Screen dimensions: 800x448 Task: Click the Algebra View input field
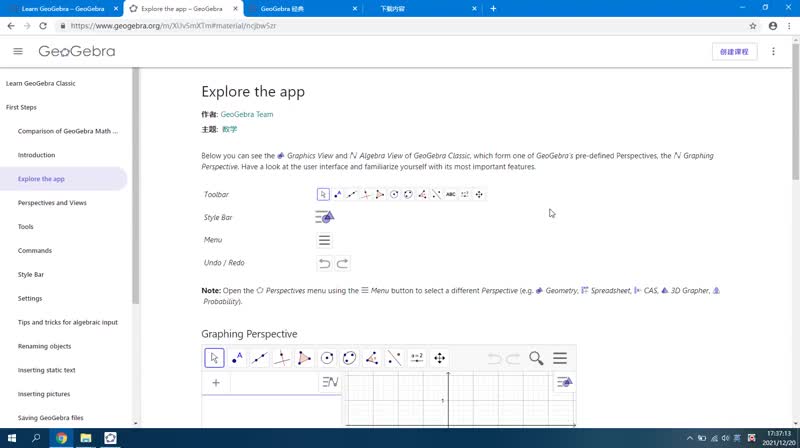coord(274,383)
